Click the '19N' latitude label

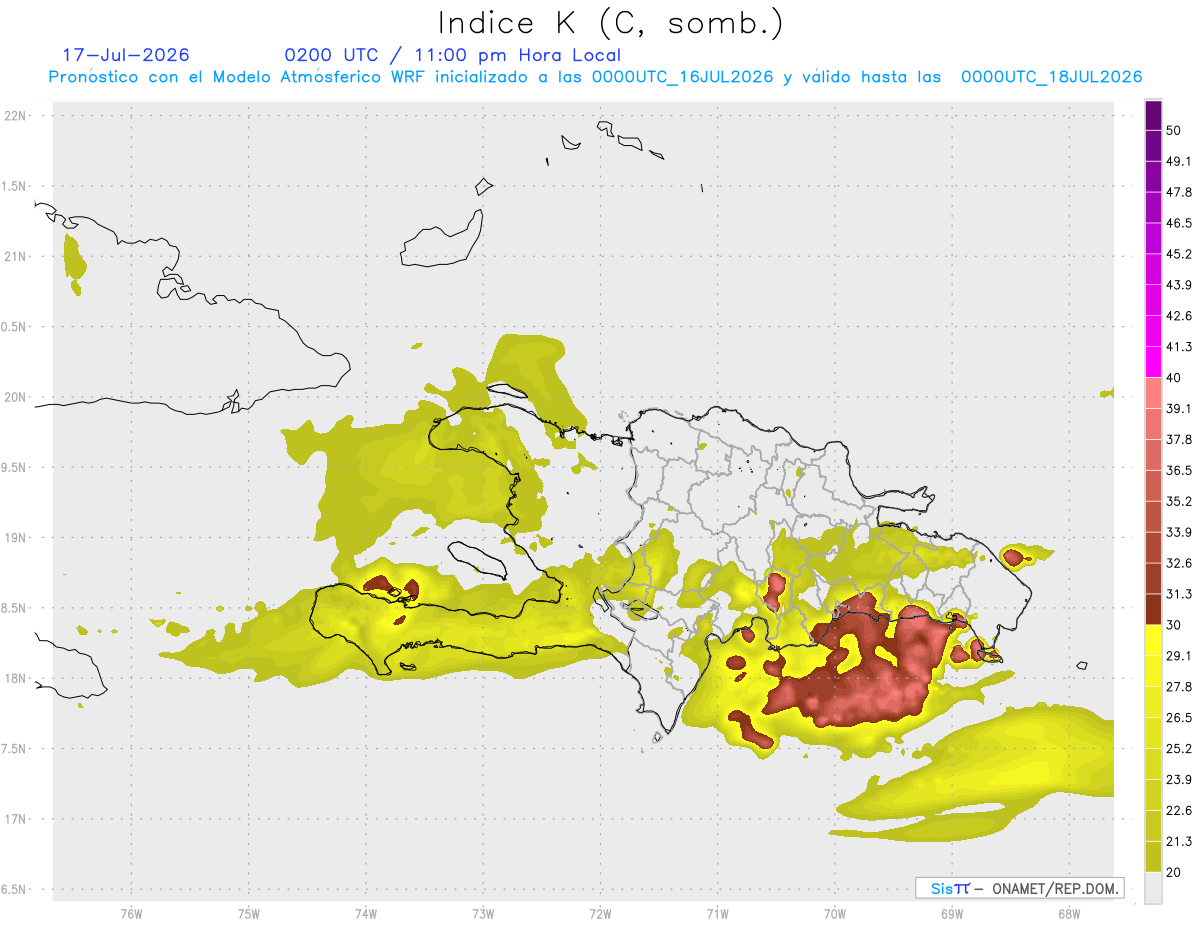click(x=16, y=538)
